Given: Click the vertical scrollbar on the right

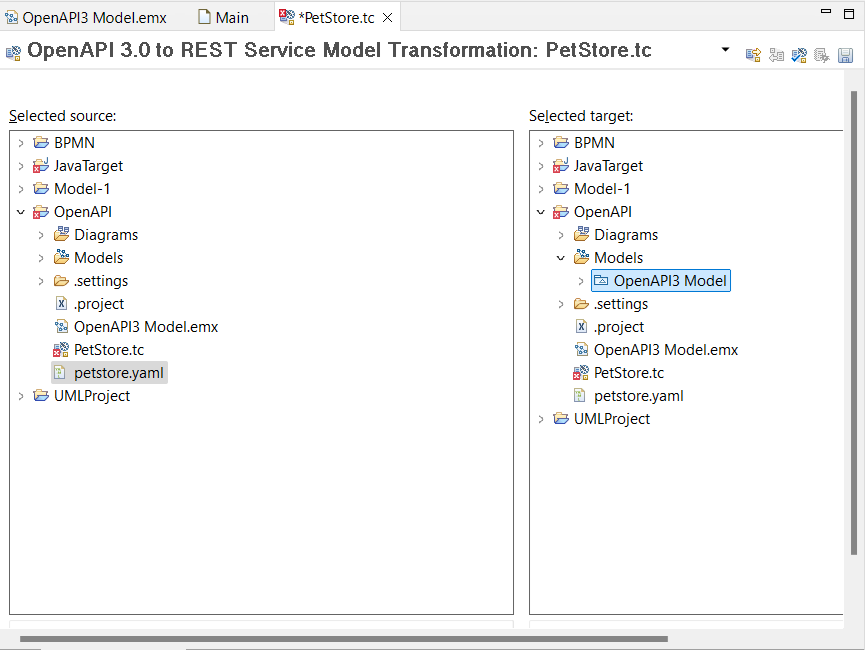Looking at the screenshot, I should [x=854, y=323].
